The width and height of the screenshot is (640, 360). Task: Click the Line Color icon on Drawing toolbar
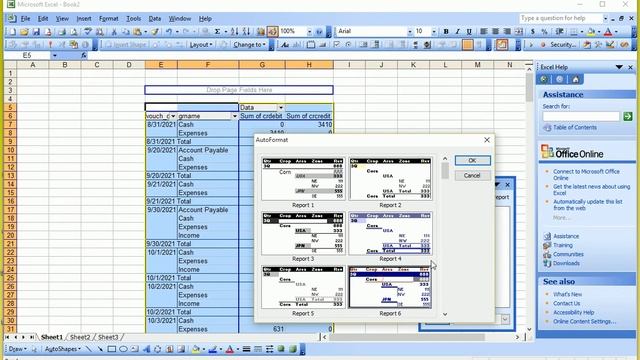(212, 349)
